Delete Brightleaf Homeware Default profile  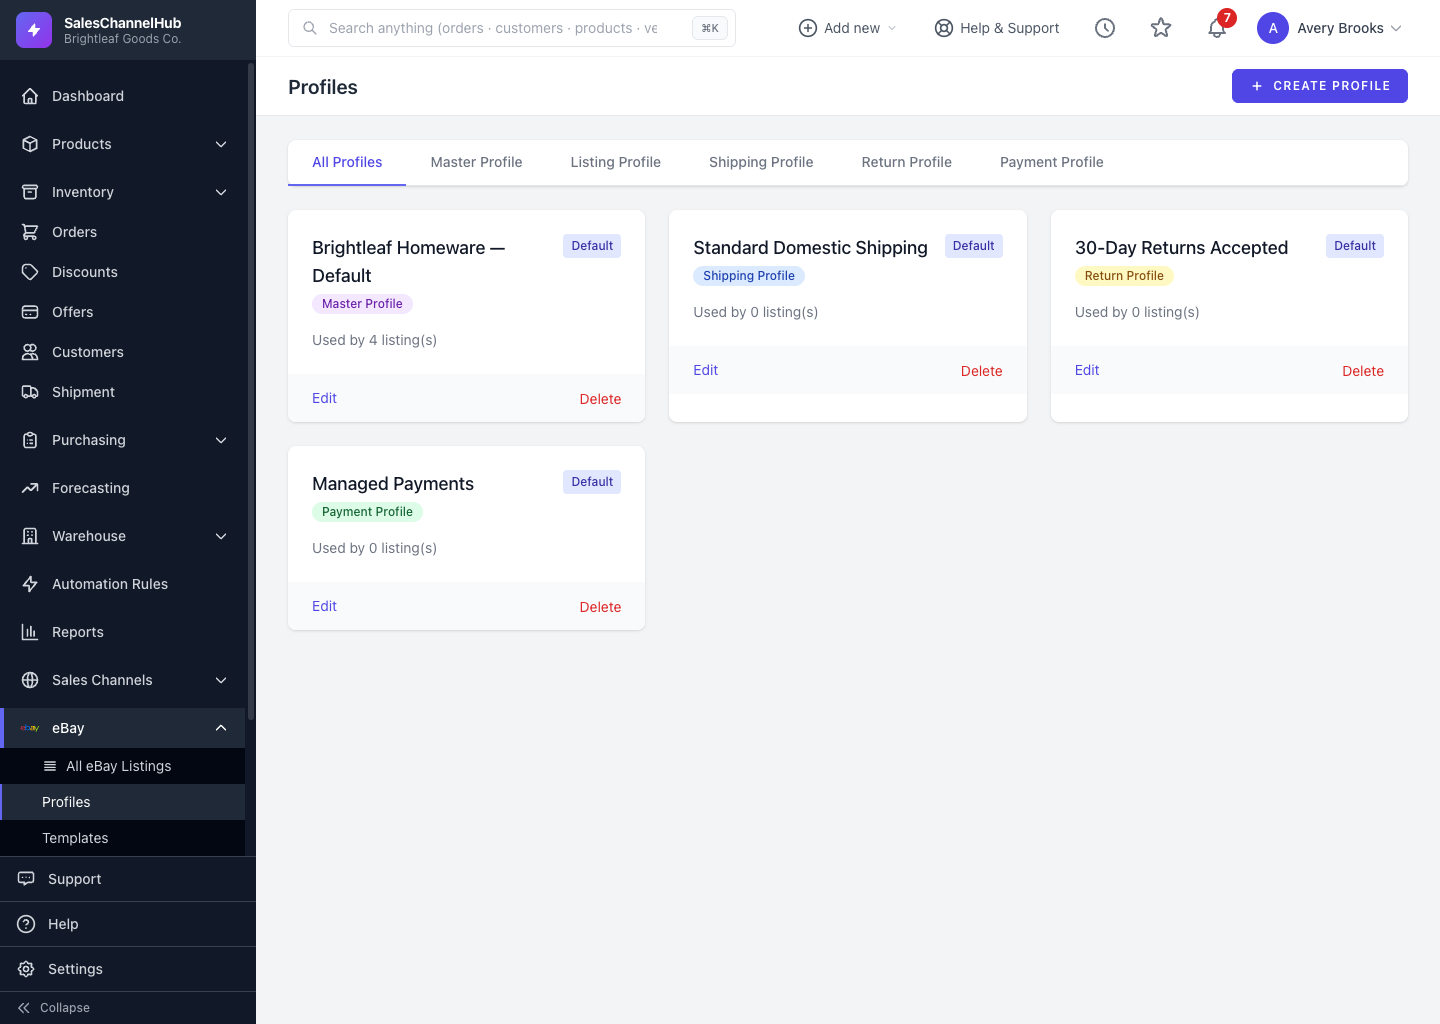[600, 399]
